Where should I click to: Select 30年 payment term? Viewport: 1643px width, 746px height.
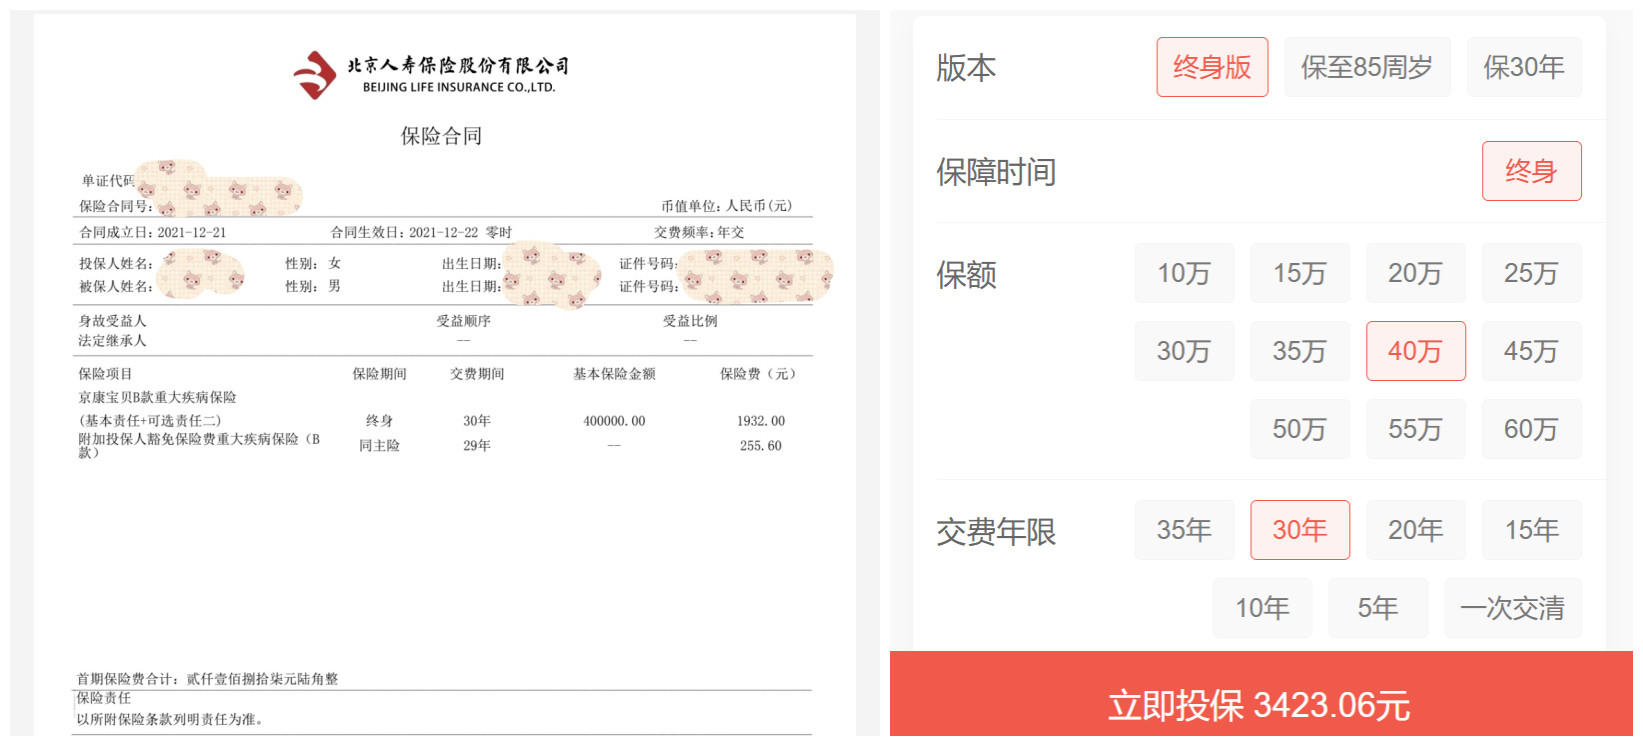coord(1300,530)
